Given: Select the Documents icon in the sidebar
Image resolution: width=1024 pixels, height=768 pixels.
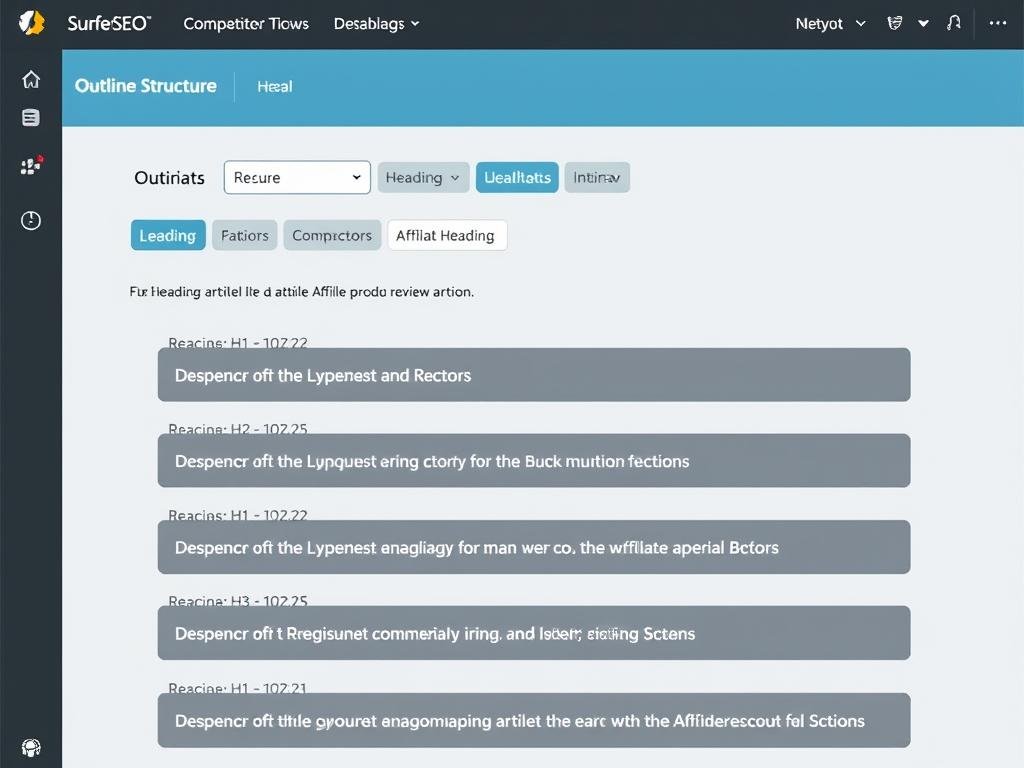Looking at the screenshot, I should tap(30, 117).
